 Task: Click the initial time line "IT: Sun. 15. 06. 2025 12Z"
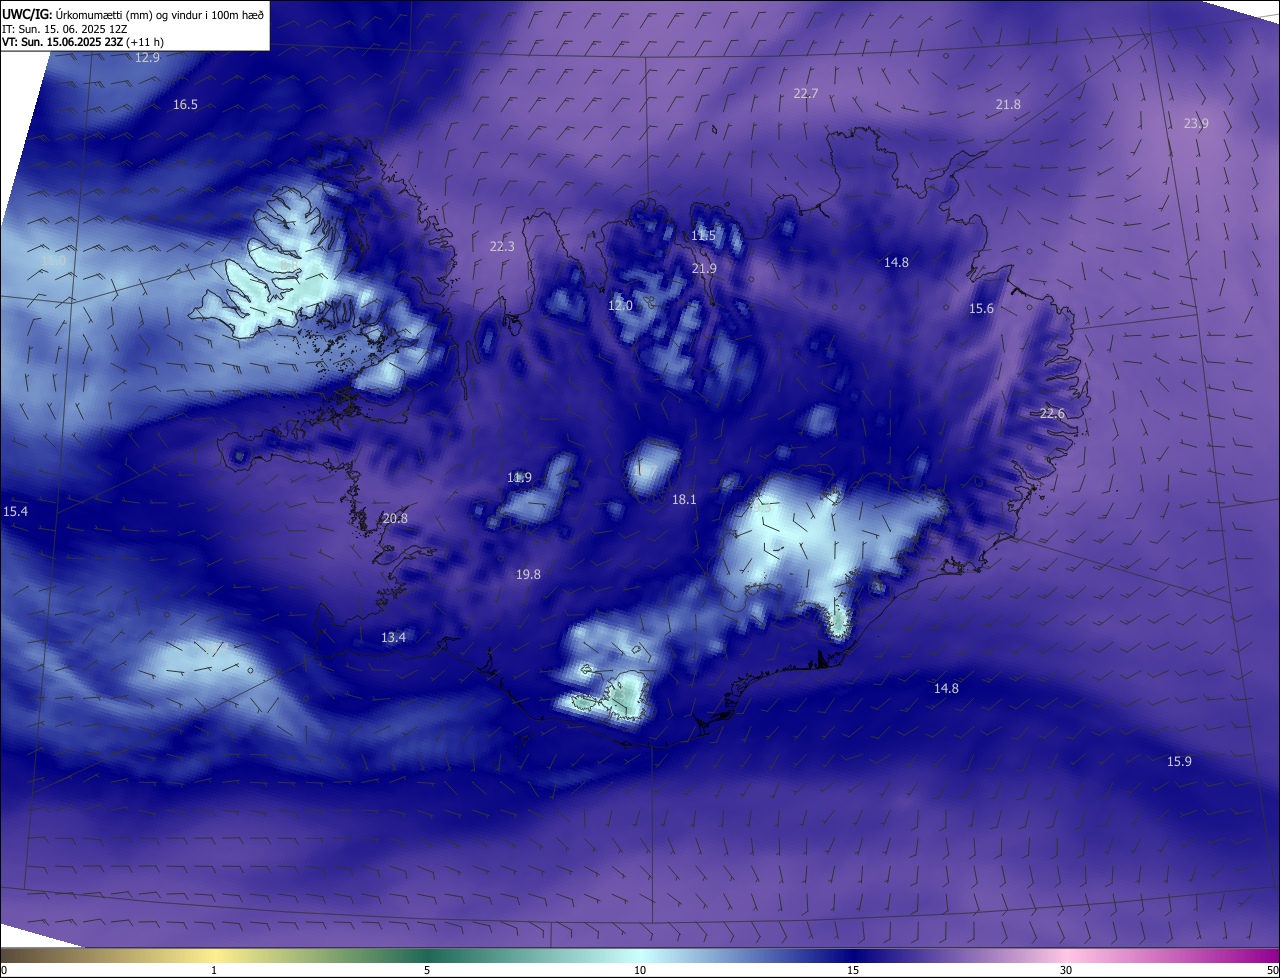tap(64, 28)
